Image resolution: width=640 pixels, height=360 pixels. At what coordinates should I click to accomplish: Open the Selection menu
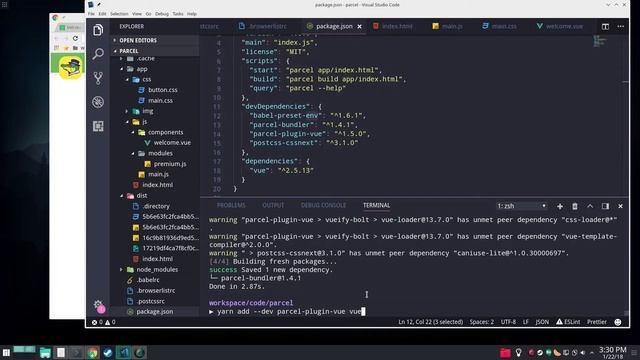(x=119, y=14)
